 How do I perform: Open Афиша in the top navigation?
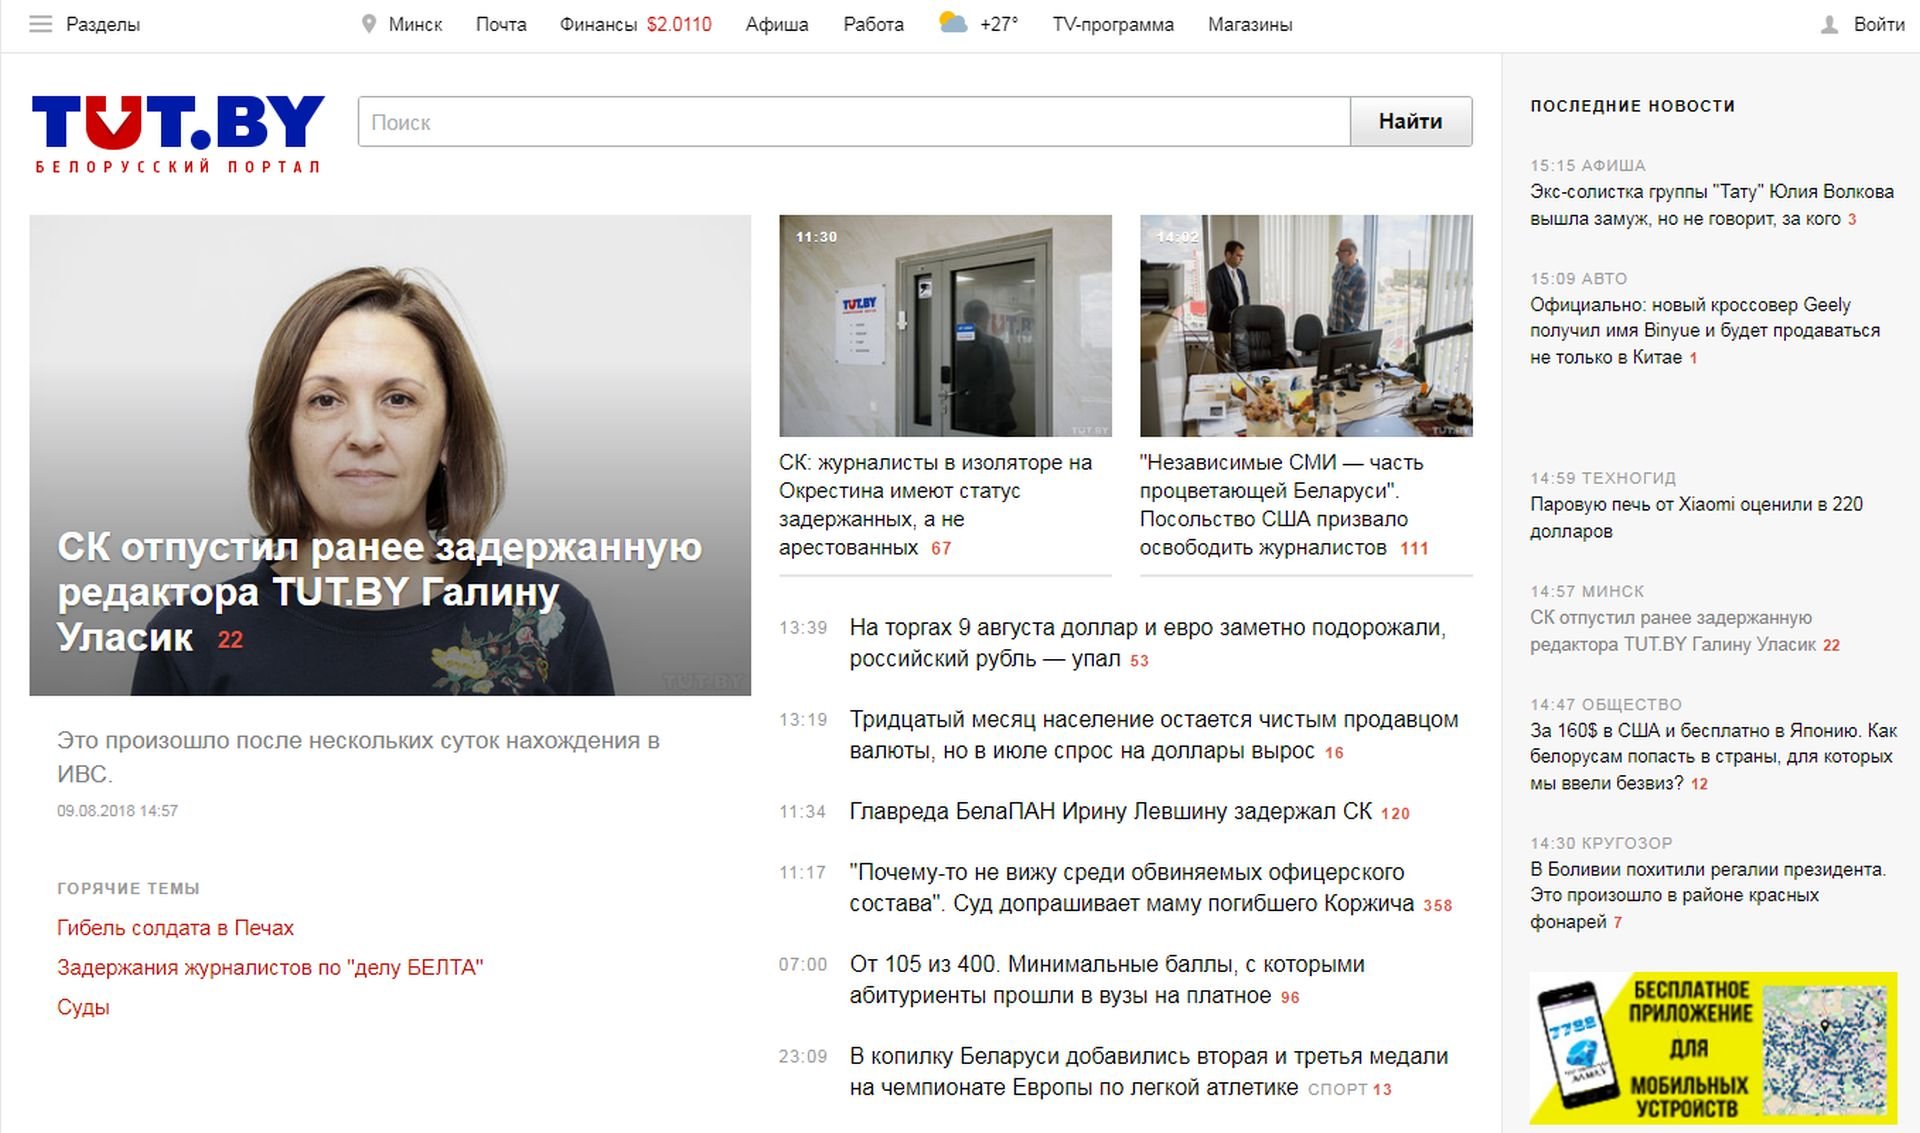(x=776, y=24)
